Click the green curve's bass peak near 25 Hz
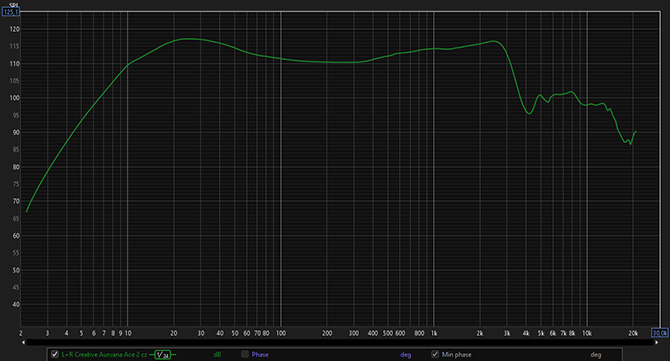 187,39
